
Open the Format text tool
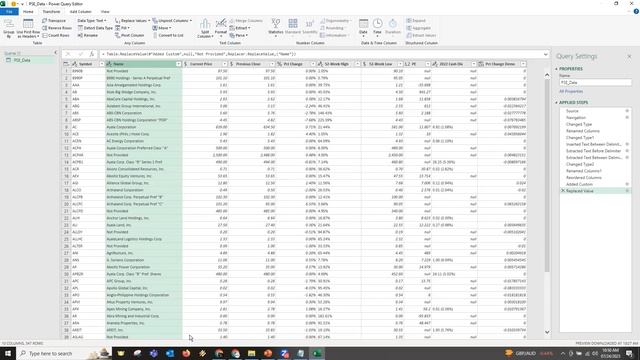[221, 27]
